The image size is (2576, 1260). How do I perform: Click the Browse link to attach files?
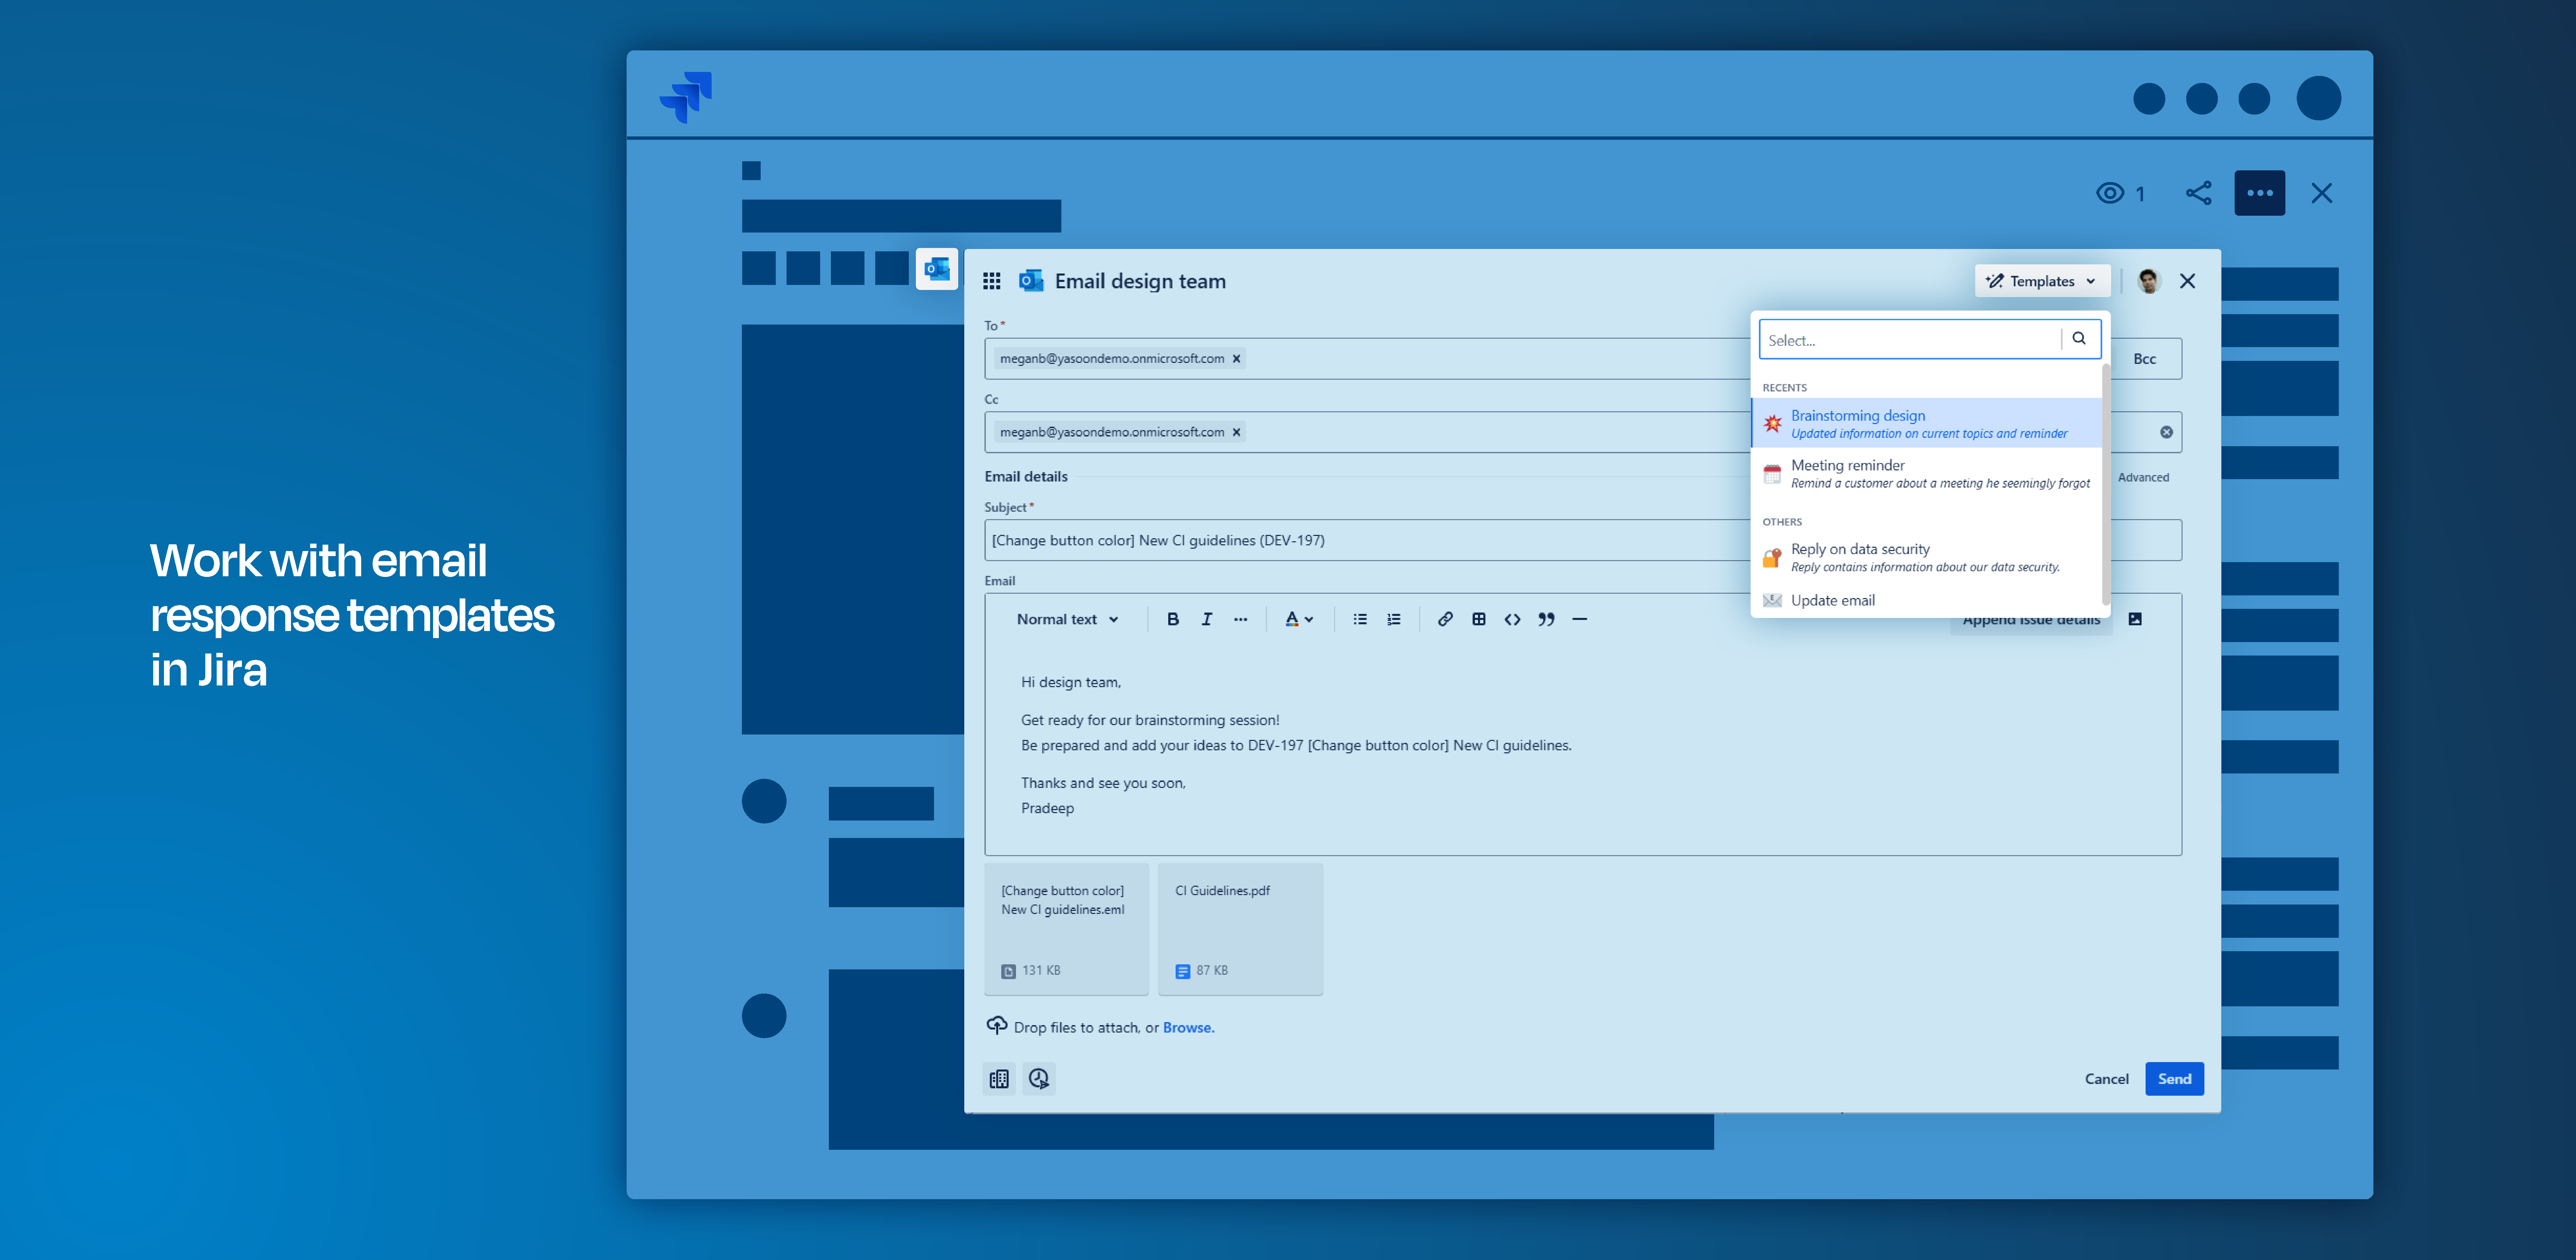click(x=1188, y=1027)
